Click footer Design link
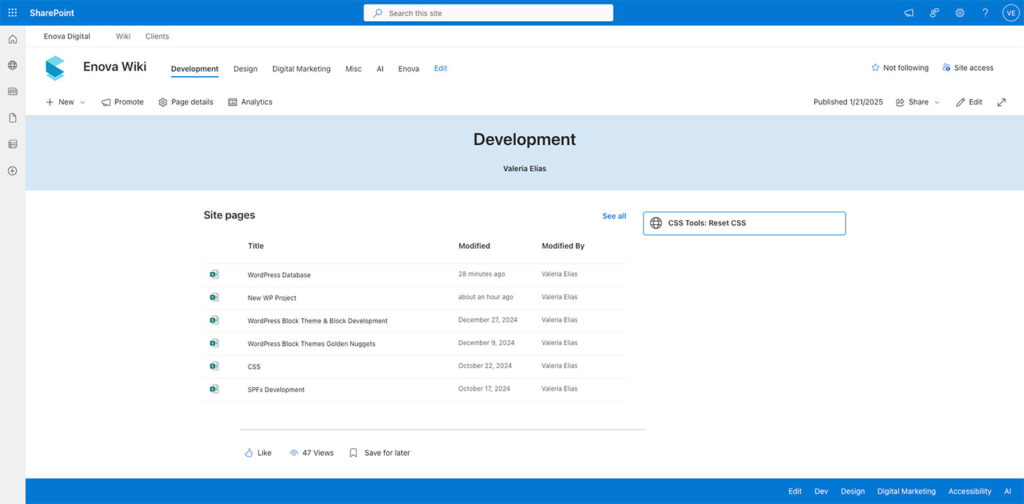 click(x=852, y=492)
